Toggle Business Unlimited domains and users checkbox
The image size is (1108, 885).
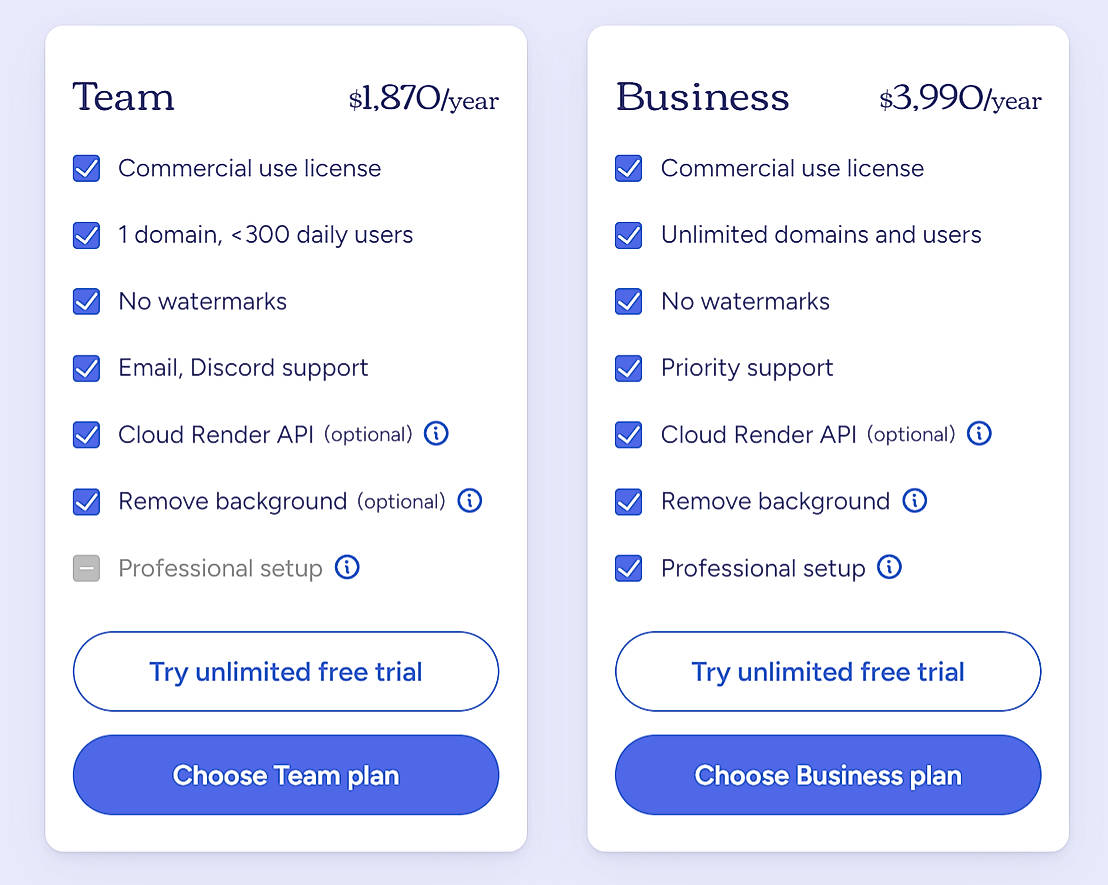629,235
